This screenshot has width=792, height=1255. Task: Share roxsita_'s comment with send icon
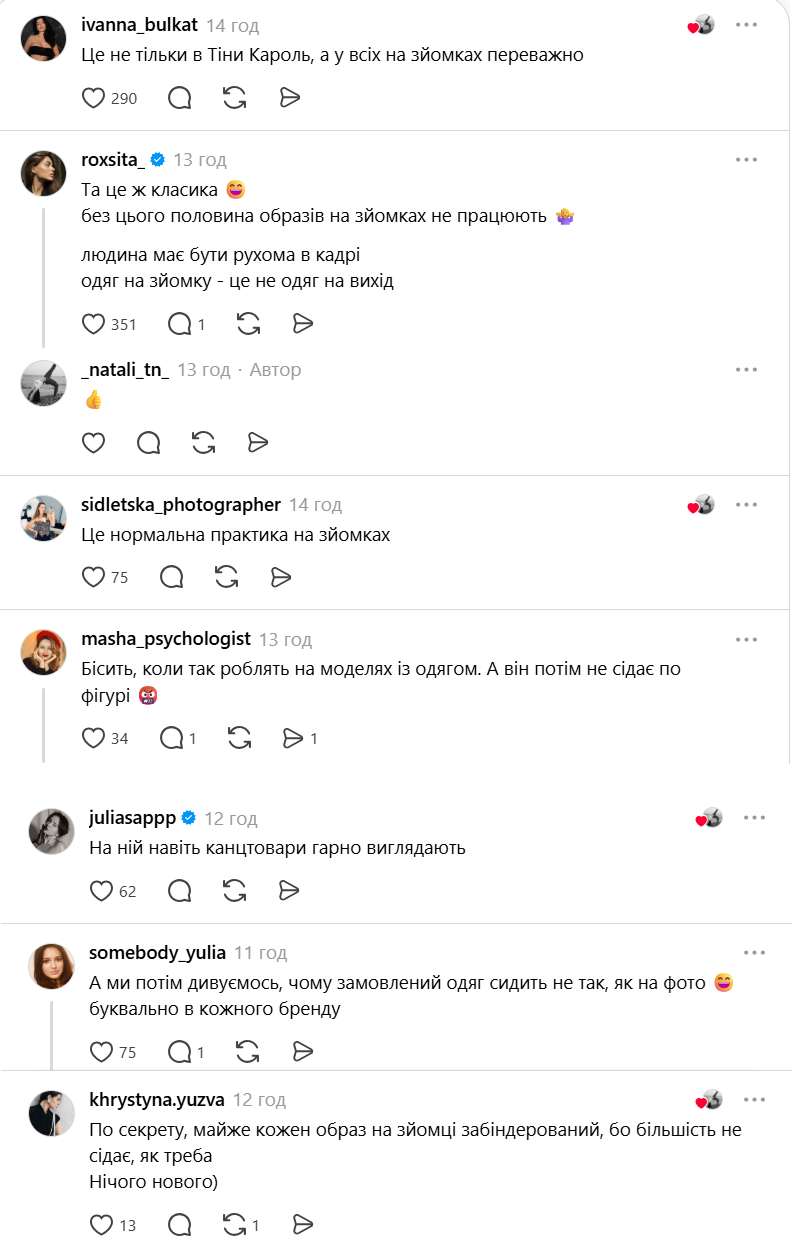(x=303, y=324)
